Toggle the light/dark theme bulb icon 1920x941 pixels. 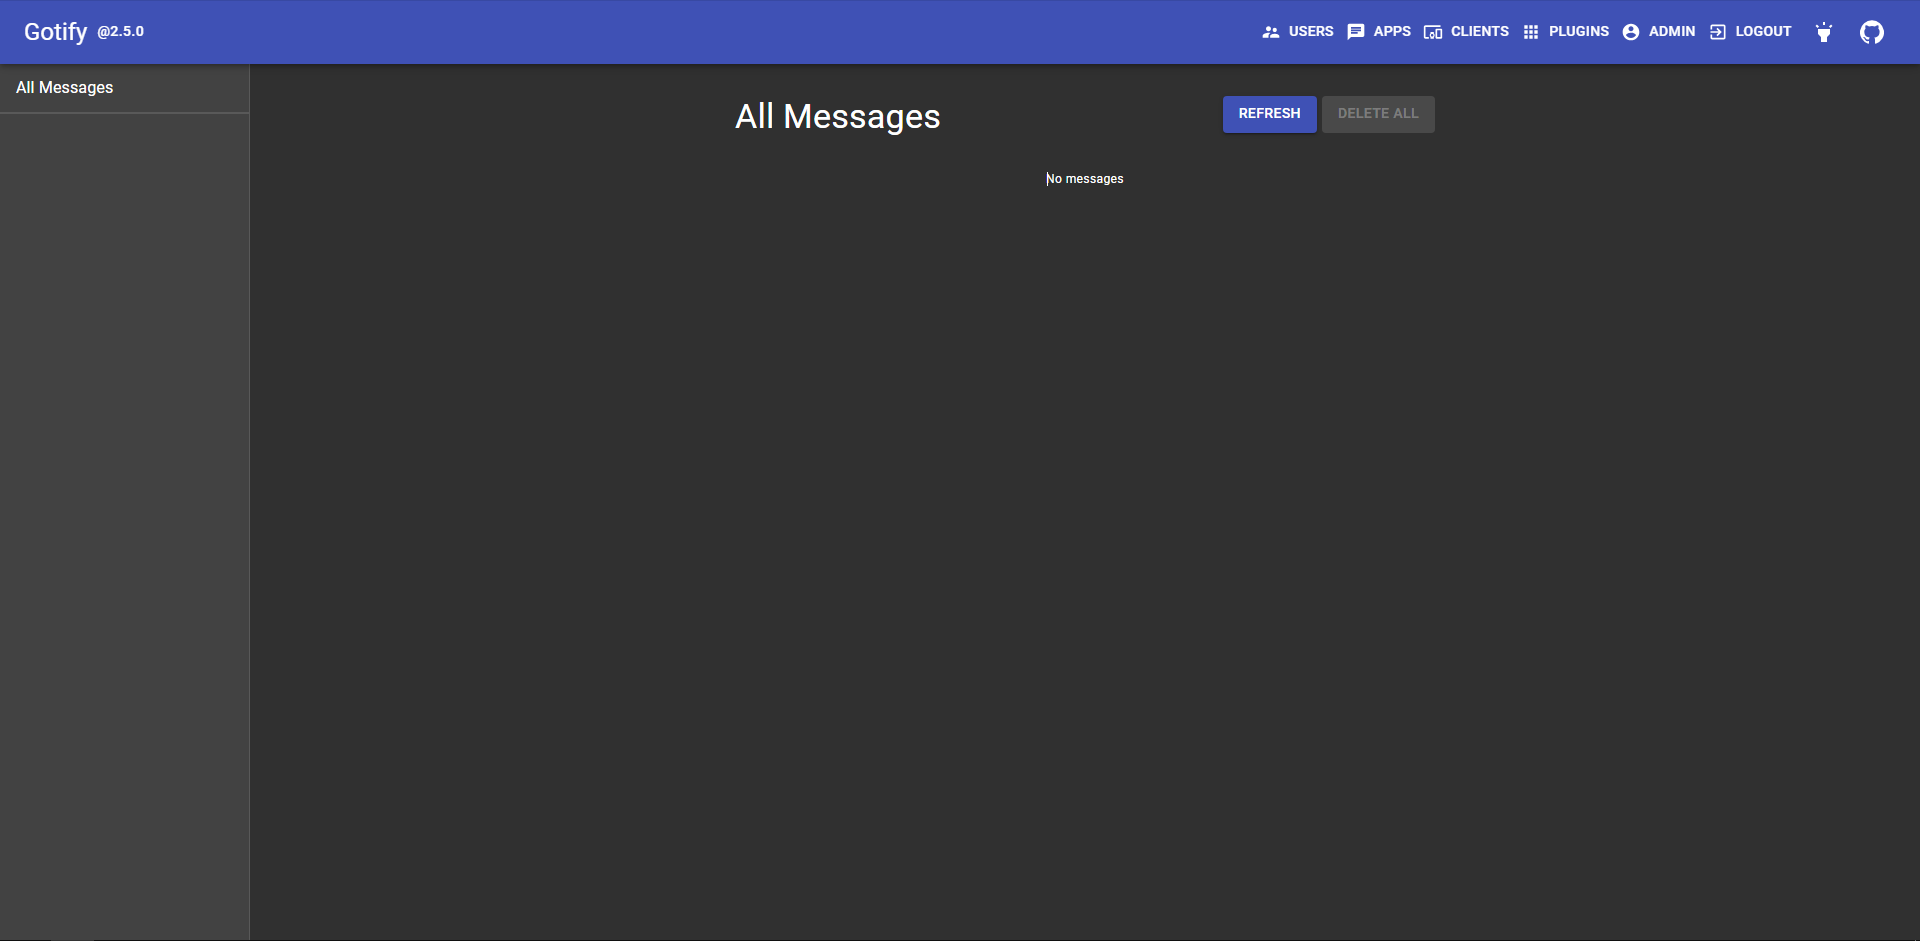[1824, 32]
